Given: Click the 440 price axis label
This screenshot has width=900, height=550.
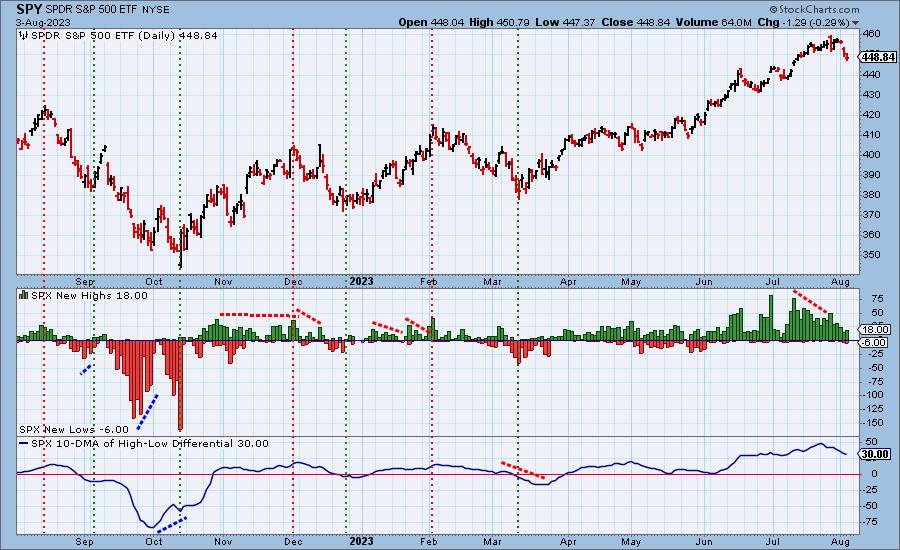Looking at the screenshot, I should (871, 74).
